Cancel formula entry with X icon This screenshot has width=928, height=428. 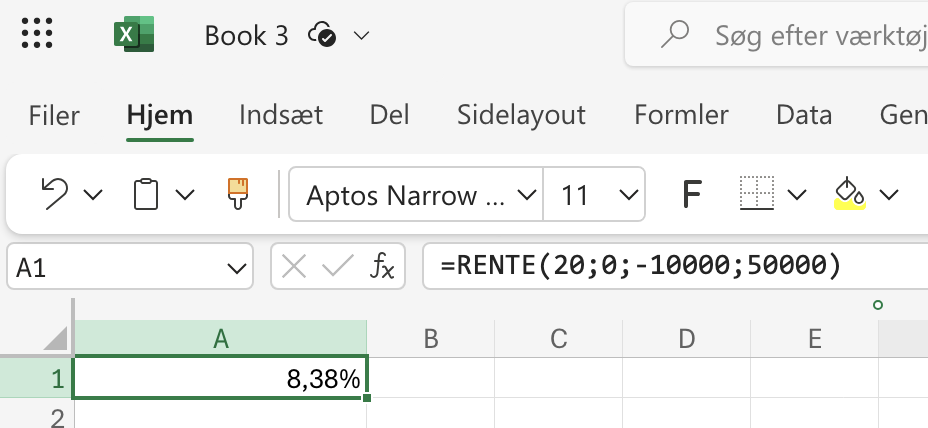pyautogui.click(x=294, y=267)
